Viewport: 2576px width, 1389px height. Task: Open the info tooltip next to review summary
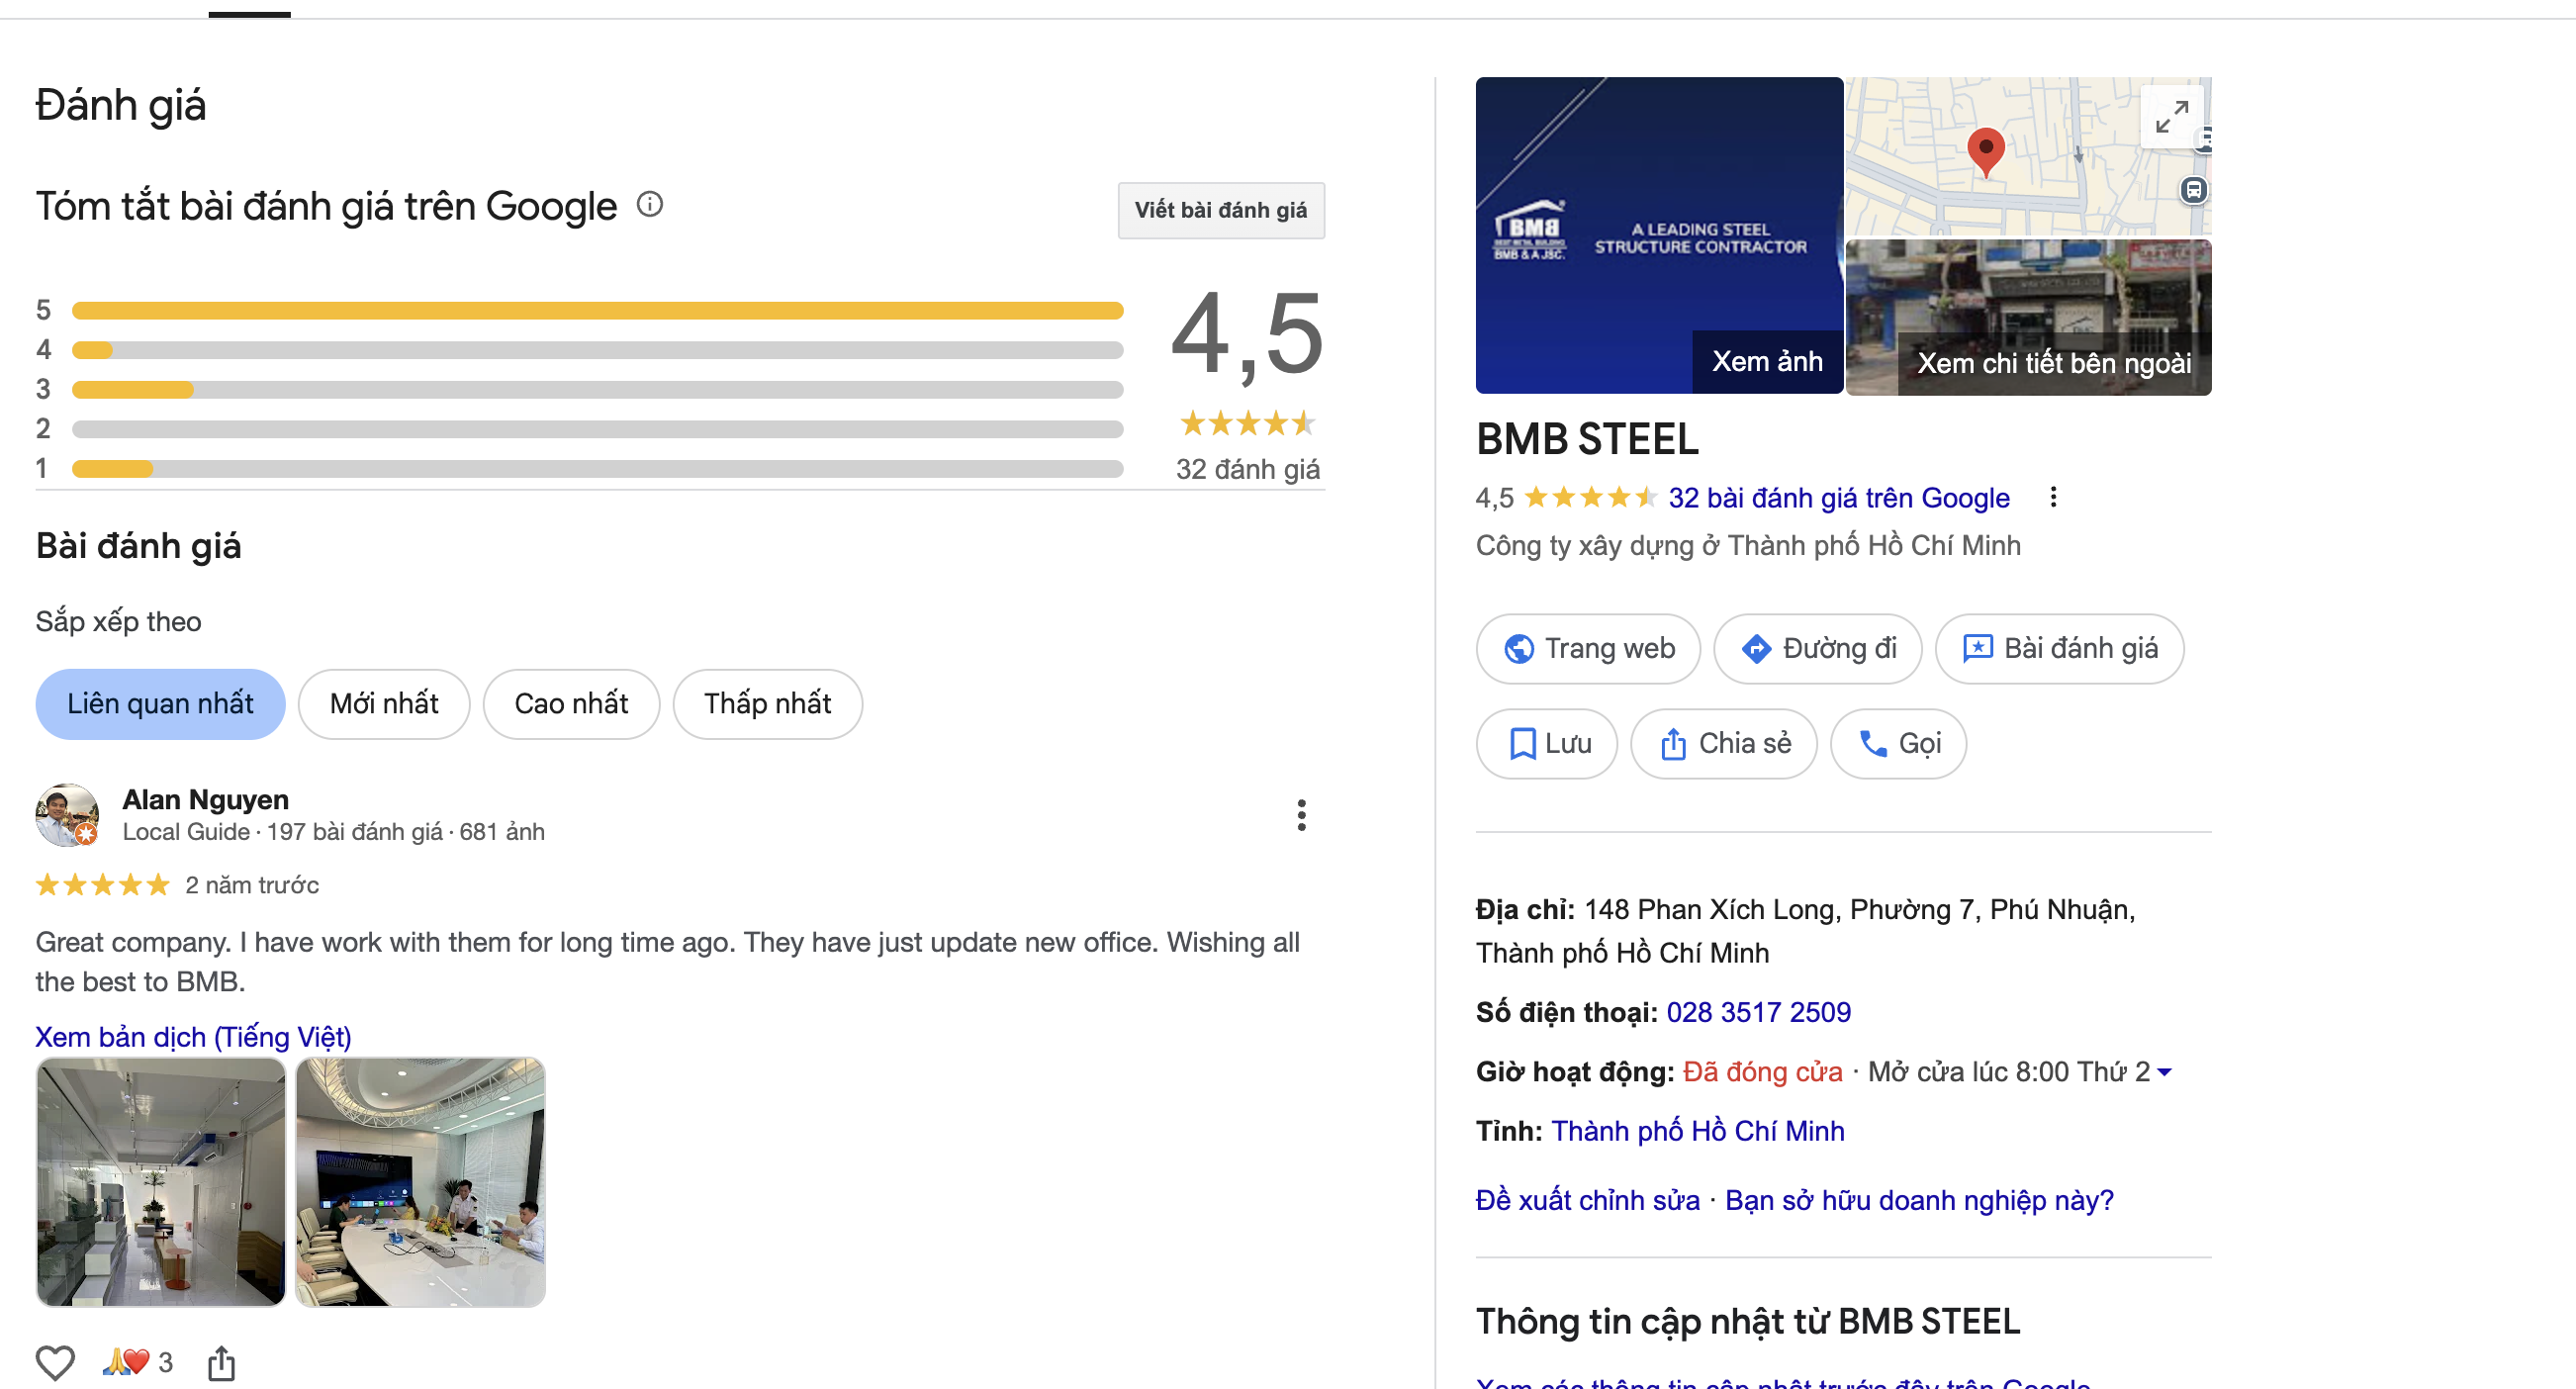[x=651, y=204]
